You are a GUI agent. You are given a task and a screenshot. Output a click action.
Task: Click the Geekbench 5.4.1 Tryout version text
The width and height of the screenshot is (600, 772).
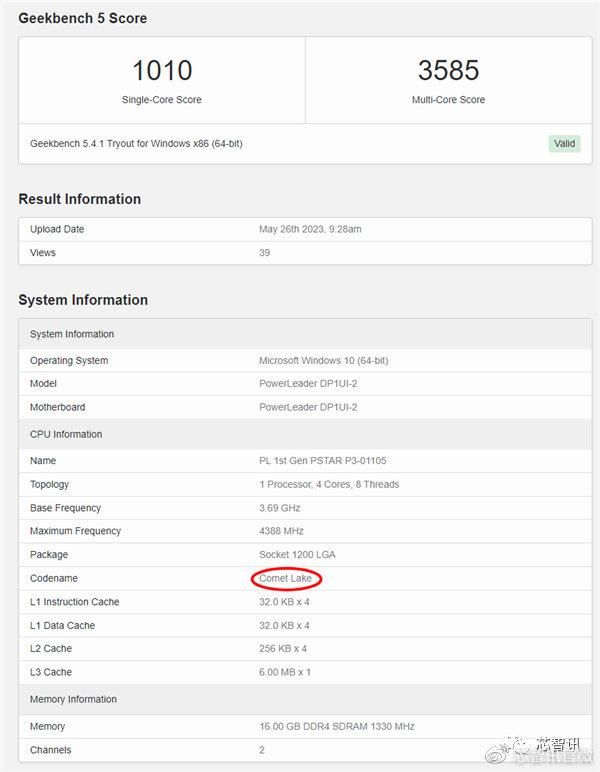[x=136, y=143]
